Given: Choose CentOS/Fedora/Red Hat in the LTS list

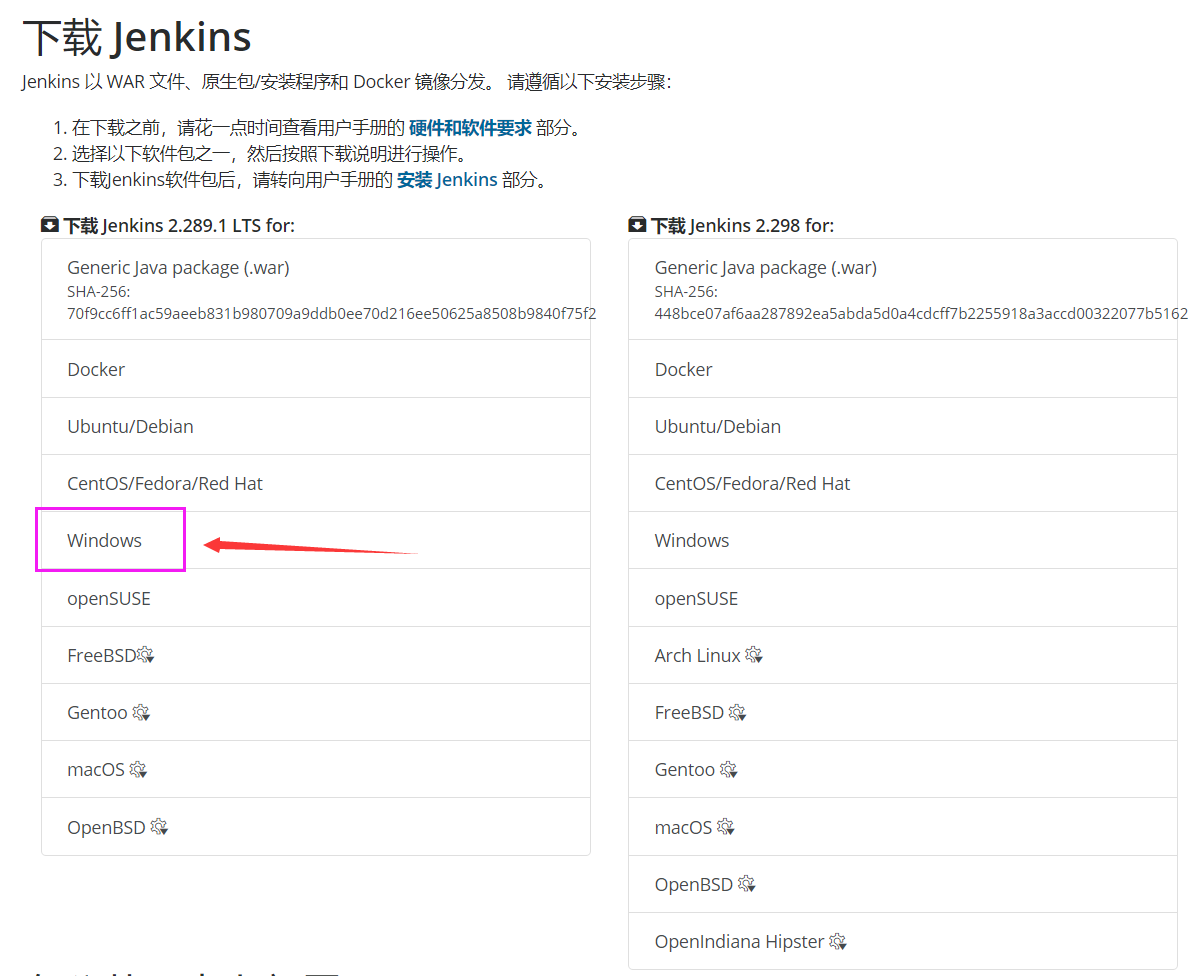Looking at the screenshot, I should 316,483.
